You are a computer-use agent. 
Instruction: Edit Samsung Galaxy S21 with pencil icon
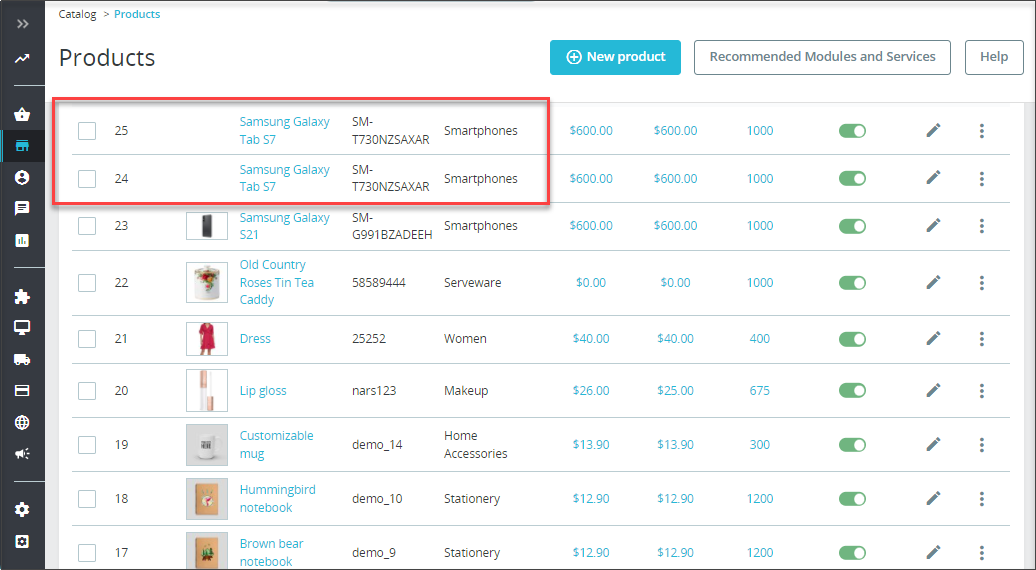933,225
